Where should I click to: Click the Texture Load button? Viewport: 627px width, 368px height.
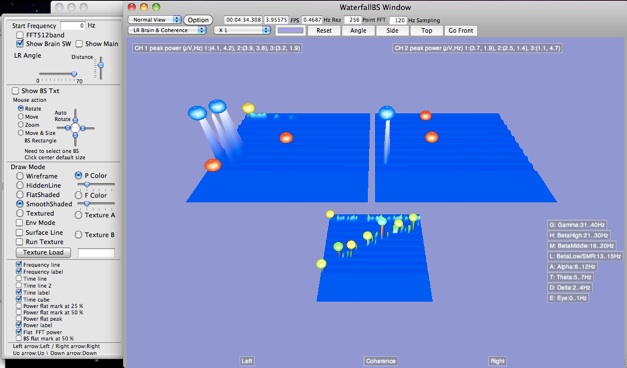pyautogui.click(x=43, y=252)
